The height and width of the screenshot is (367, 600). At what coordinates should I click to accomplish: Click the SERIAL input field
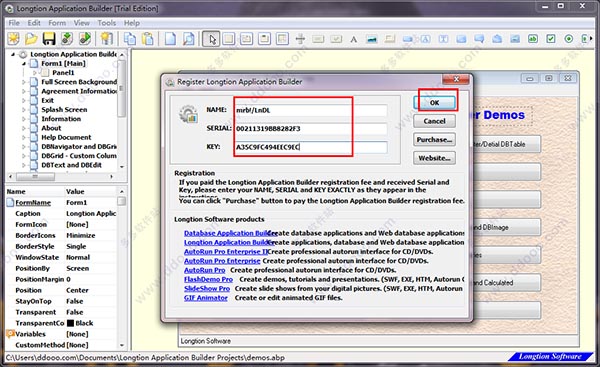(310, 129)
